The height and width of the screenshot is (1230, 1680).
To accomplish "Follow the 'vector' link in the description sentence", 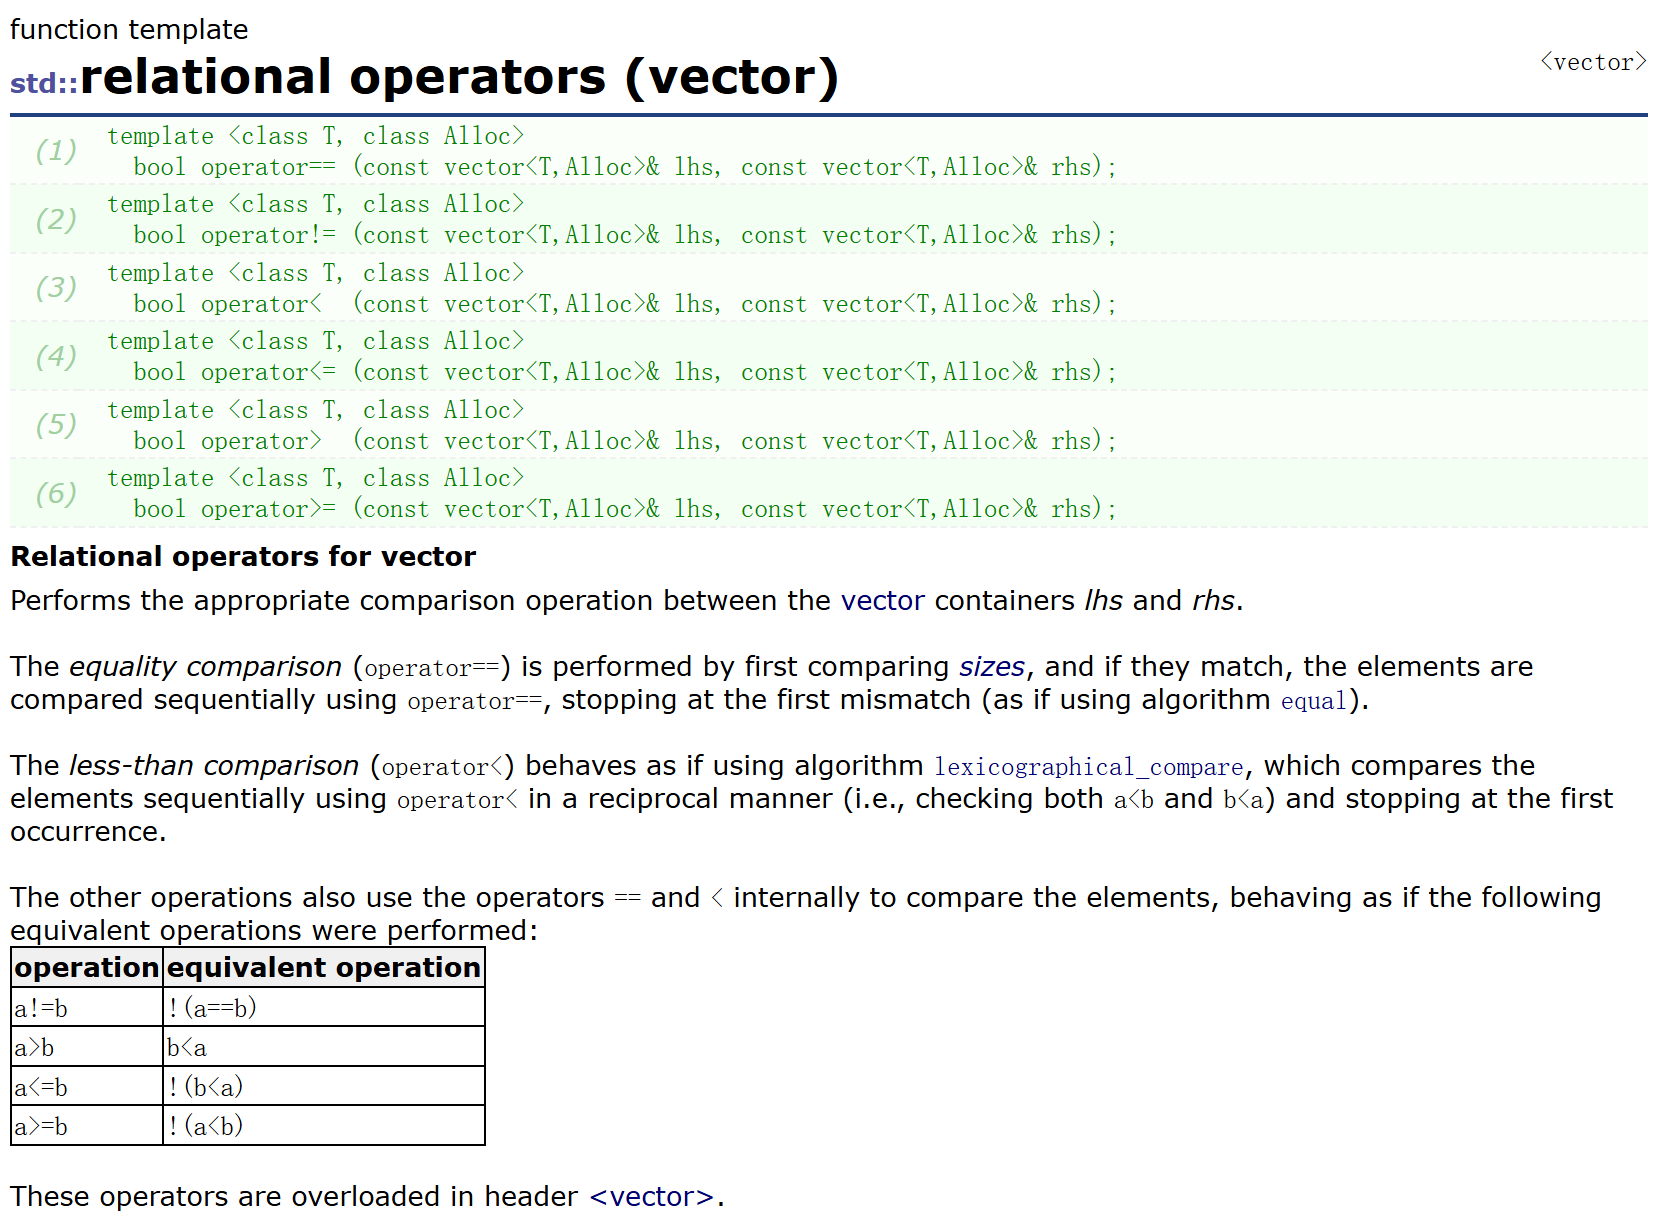I will click(882, 600).
